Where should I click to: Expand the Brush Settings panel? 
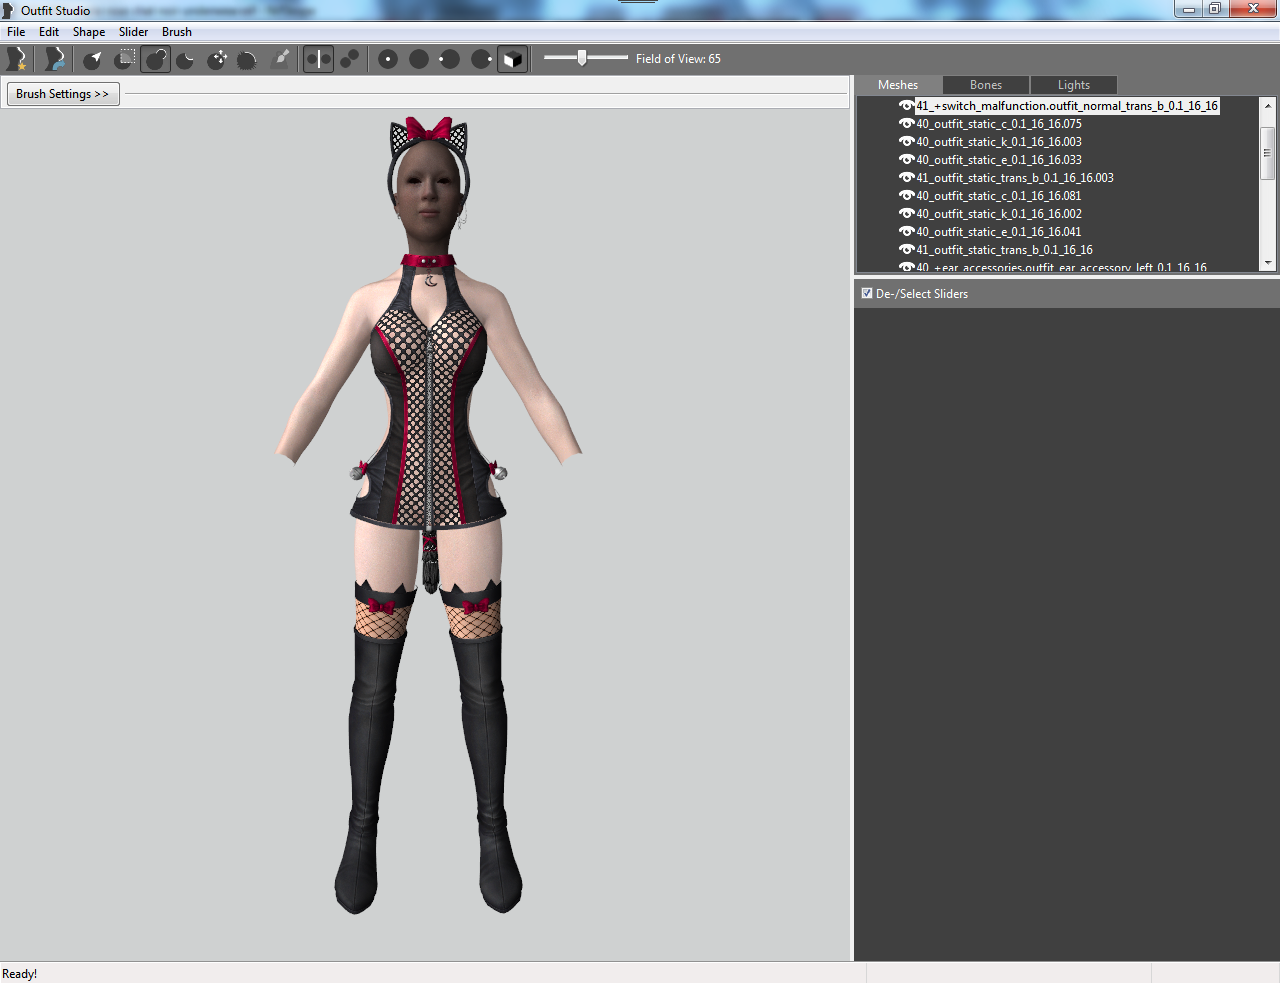pos(63,94)
